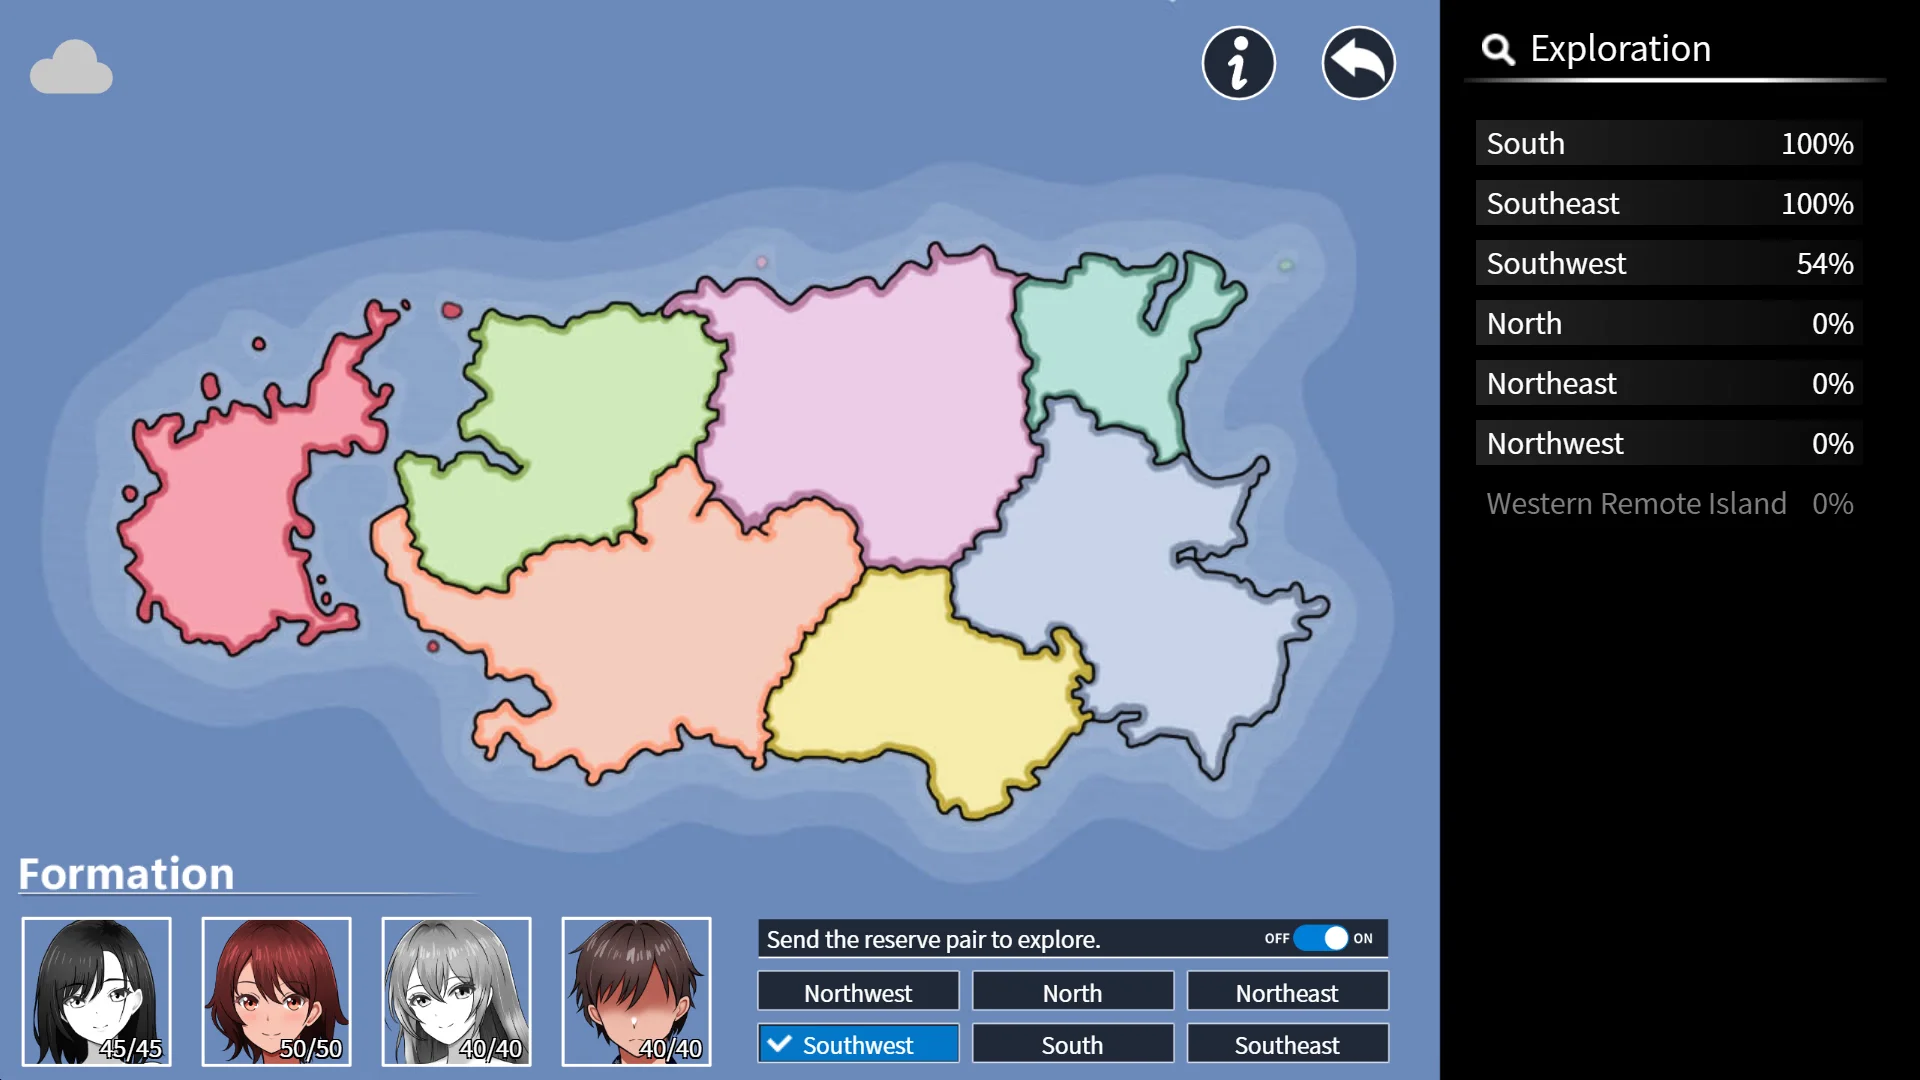Viewport: 1920px width, 1080px height.
Task: Select the brown-haired boy portrait
Action: click(637, 991)
